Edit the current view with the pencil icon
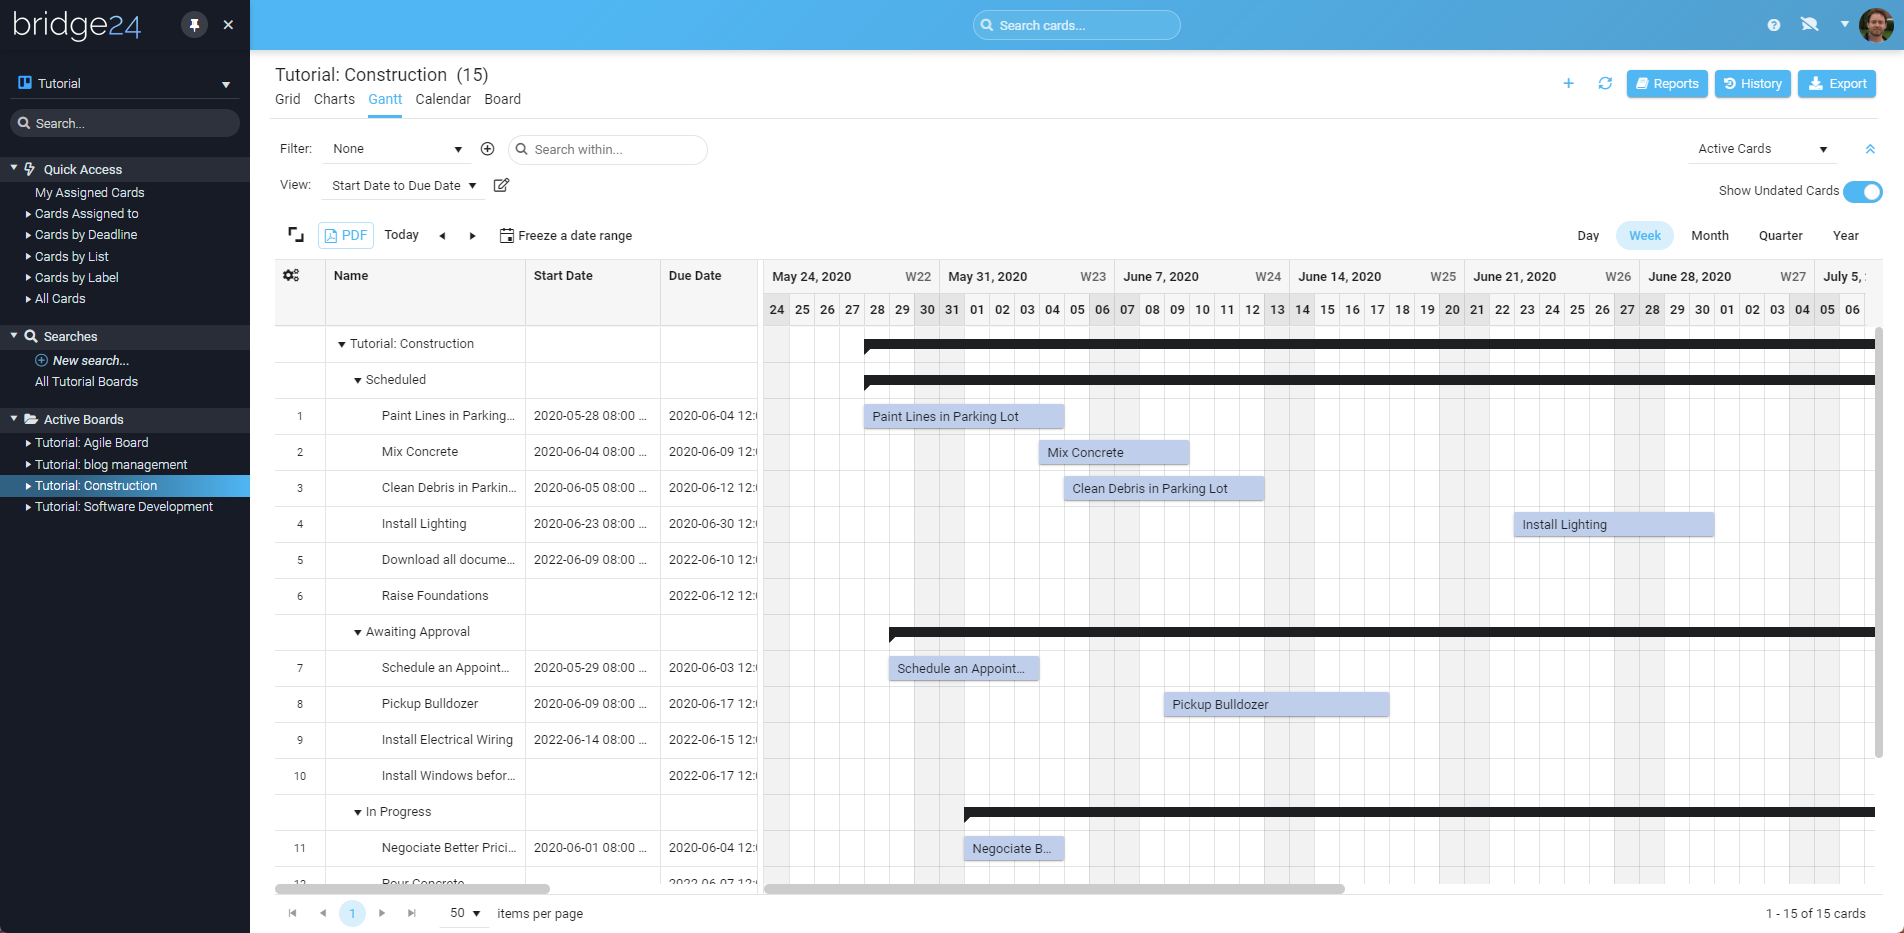Screen dimensions: 1904x933 [x=501, y=185]
